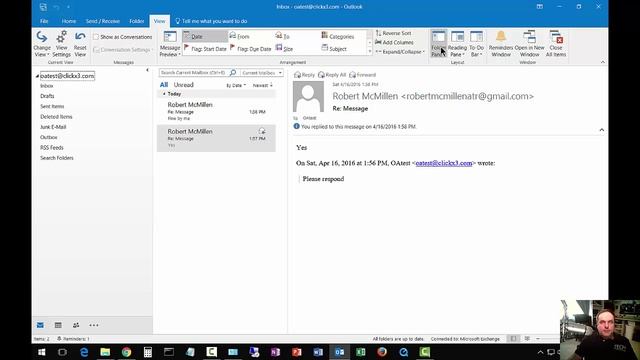Open the Reading Pane layout menu
This screenshot has width=640, height=360.
tap(457, 44)
